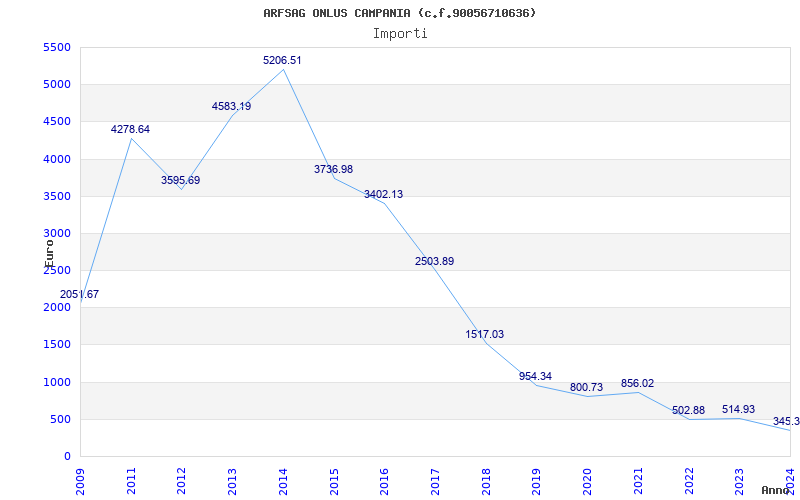The height and width of the screenshot is (500, 800).
Task: Click x-axis year 2015
Action: [334, 482]
